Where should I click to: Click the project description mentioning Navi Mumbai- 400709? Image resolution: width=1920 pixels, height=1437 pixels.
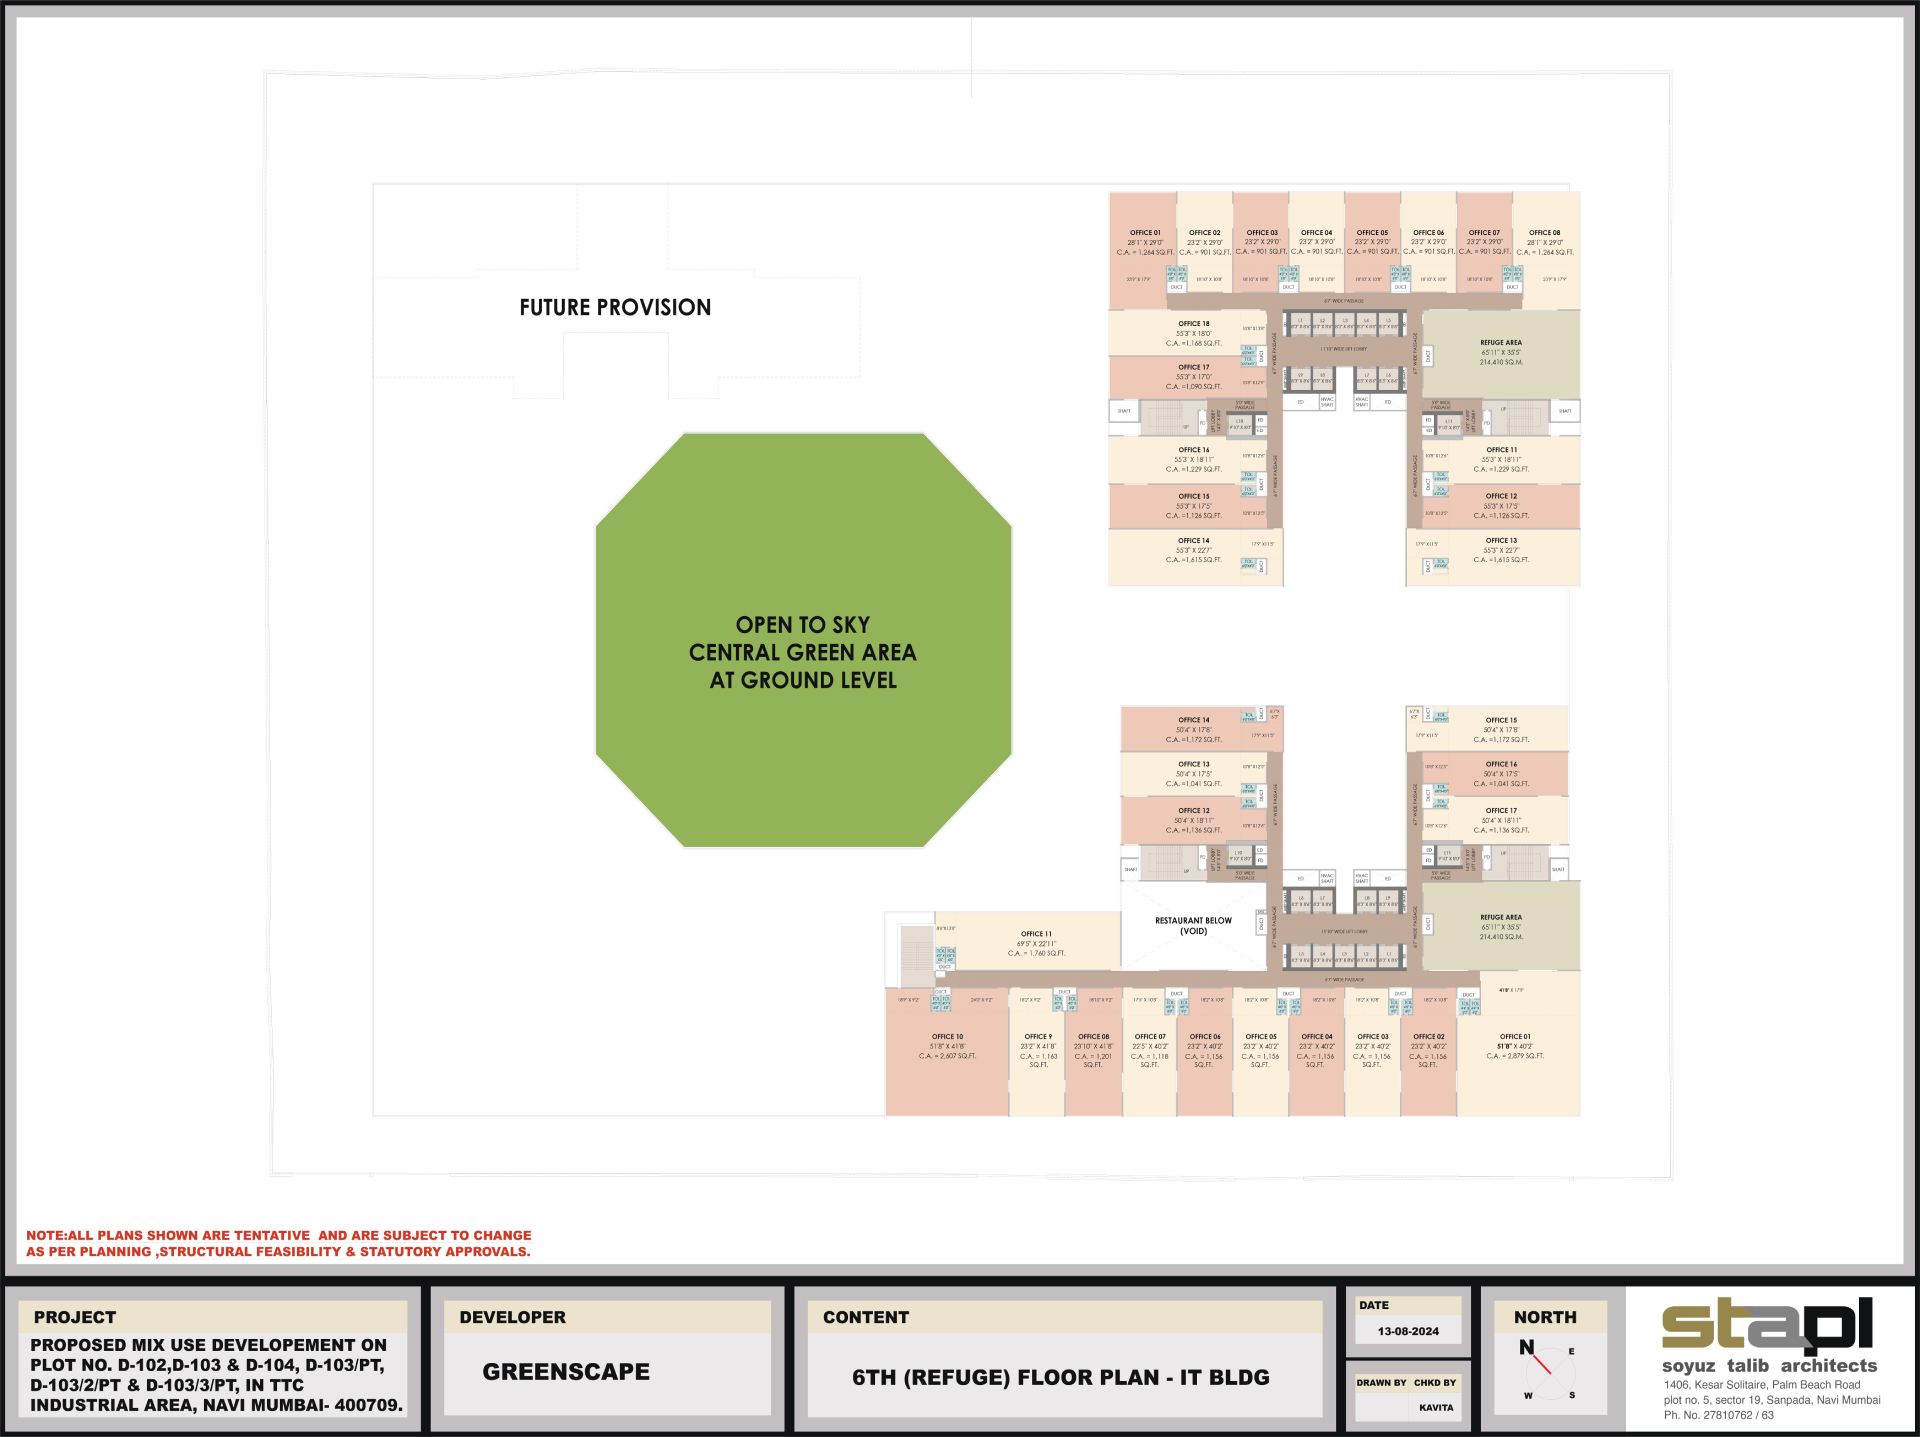click(x=217, y=1375)
